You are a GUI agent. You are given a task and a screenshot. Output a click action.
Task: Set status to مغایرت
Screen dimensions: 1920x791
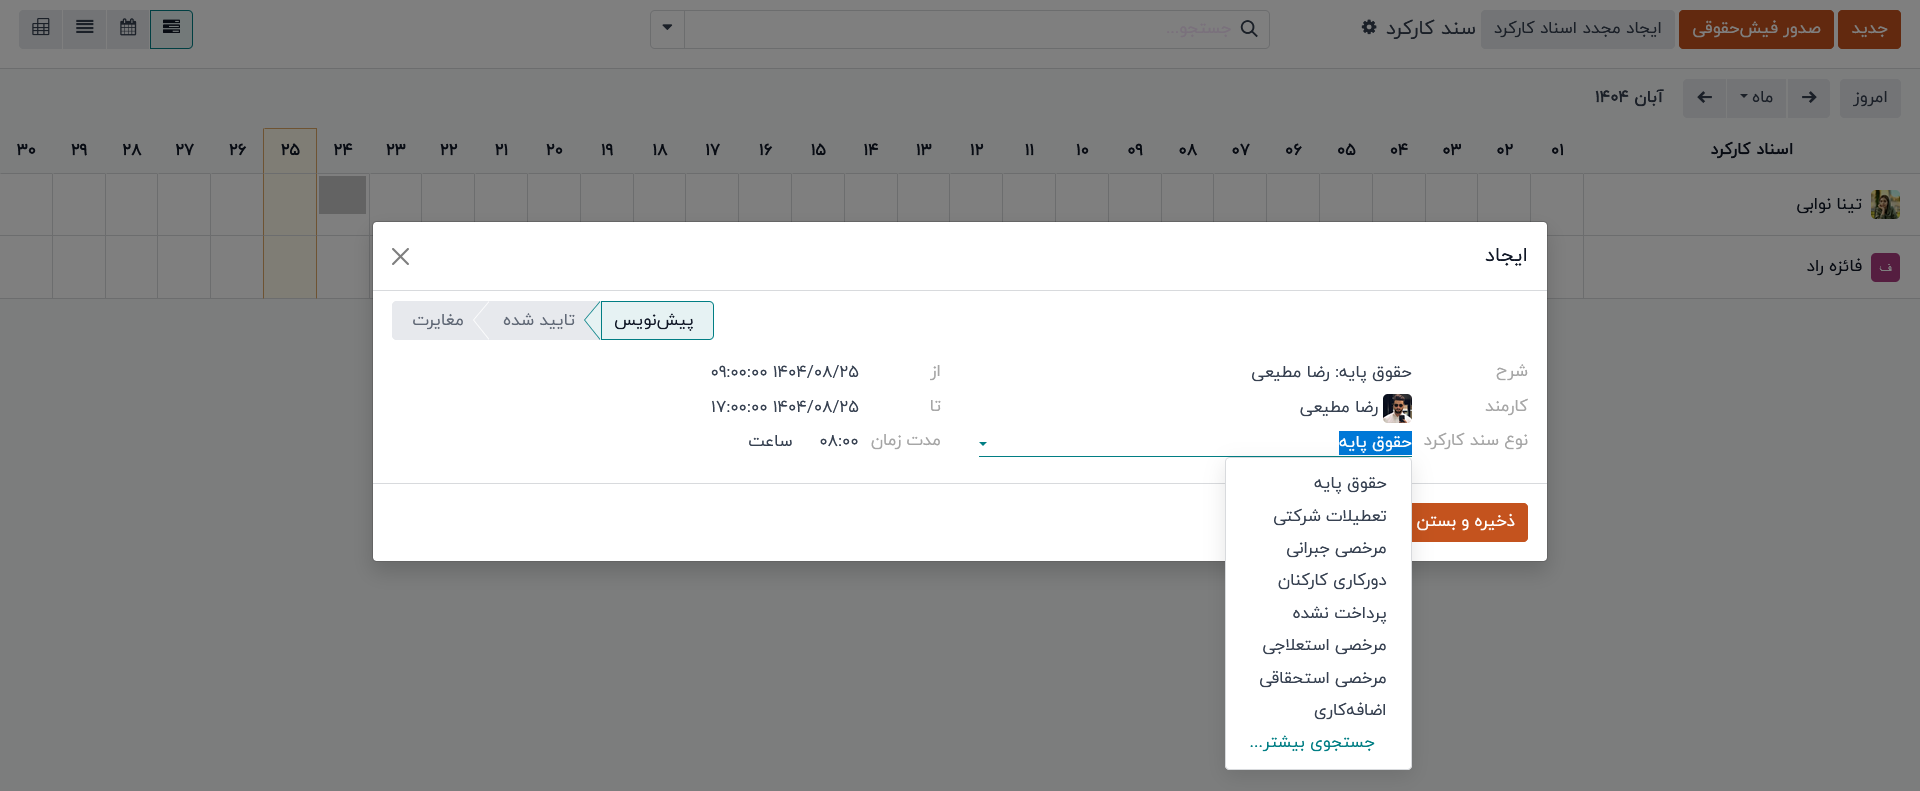(x=438, y=321)
